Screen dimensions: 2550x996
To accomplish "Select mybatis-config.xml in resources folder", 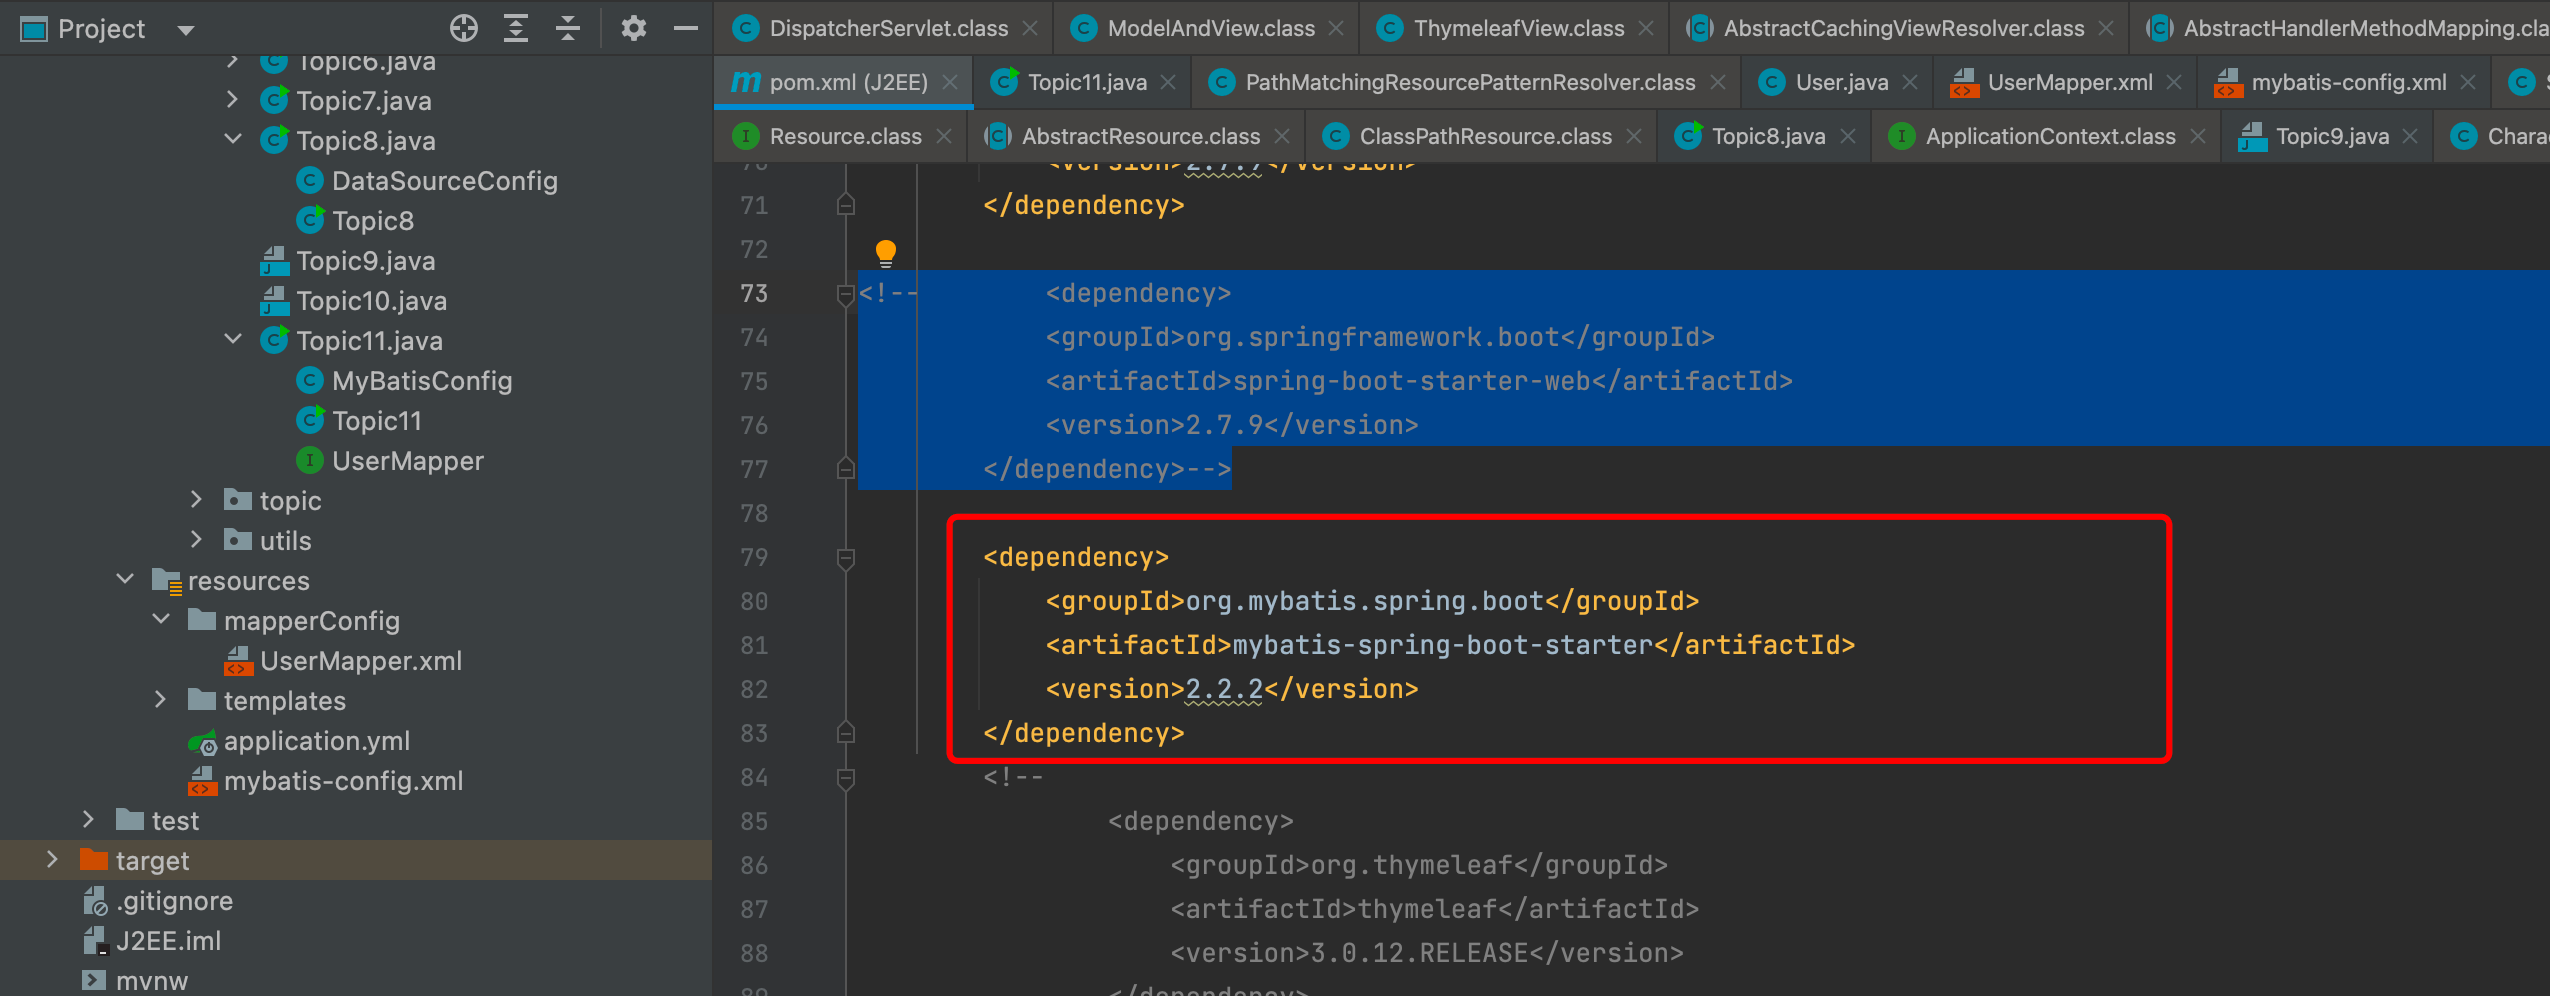I will tap(342, 781).
